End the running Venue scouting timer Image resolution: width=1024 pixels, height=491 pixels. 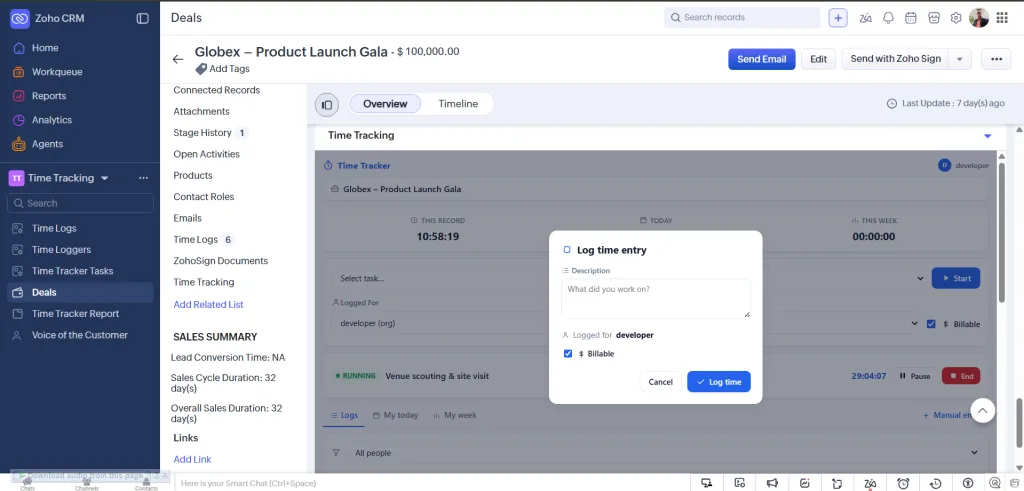[x=961, y=376]
